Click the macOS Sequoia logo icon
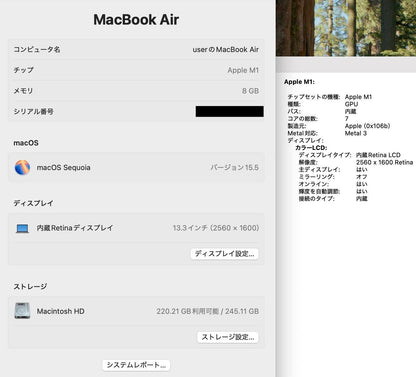This screenshot has height=377, width=416. pyautogui.click(x=22, y=167)
